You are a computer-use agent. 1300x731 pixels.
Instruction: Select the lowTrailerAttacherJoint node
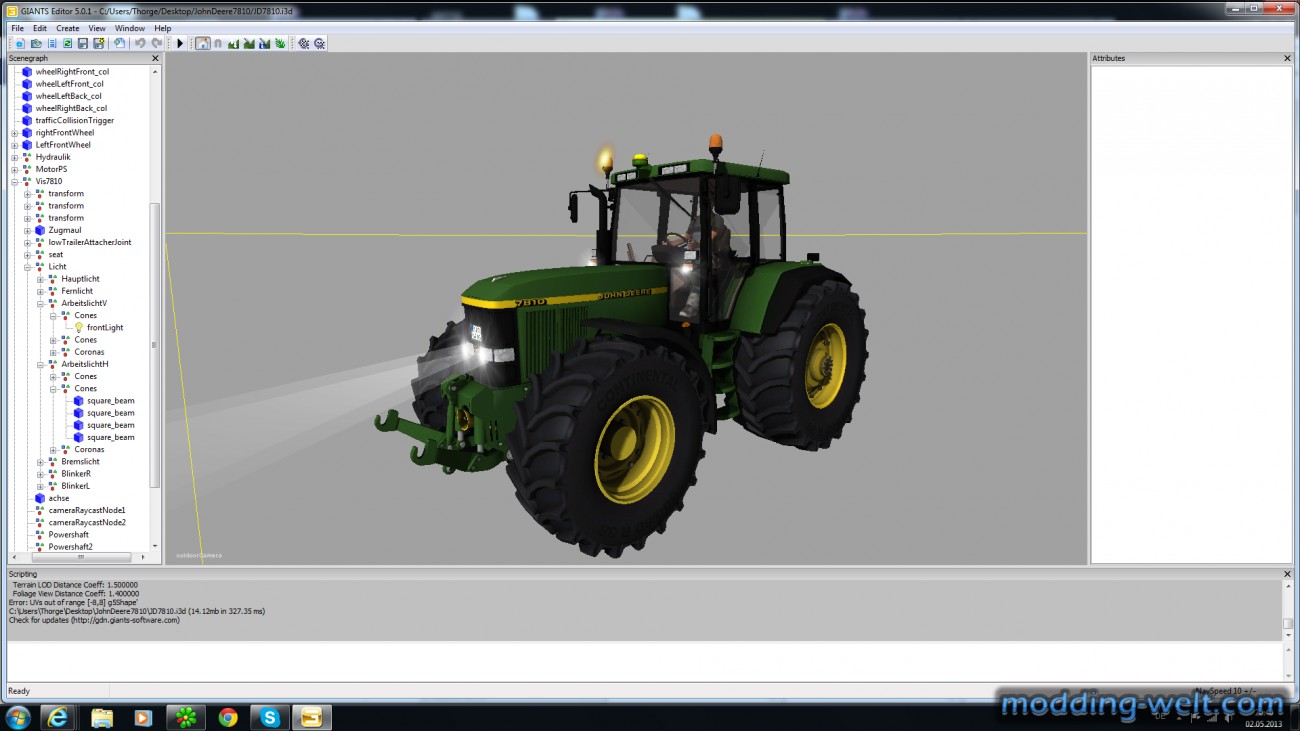click(x=90, y=242)
